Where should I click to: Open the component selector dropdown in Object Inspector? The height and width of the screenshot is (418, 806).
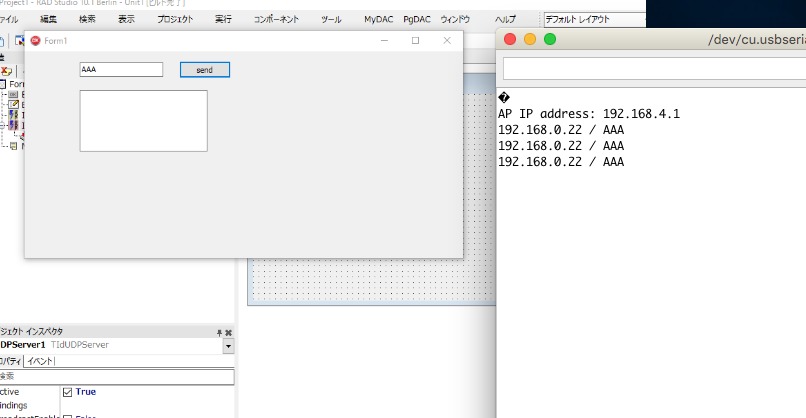point(229,346)
